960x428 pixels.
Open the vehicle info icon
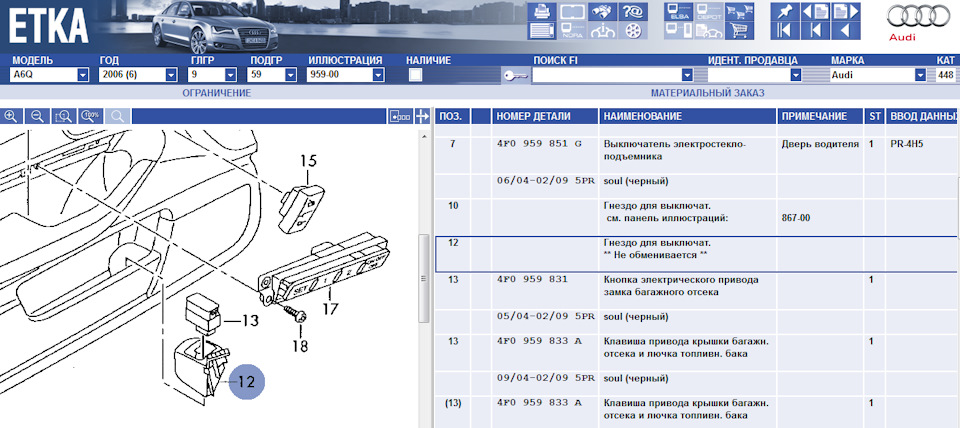coord(602,31)
